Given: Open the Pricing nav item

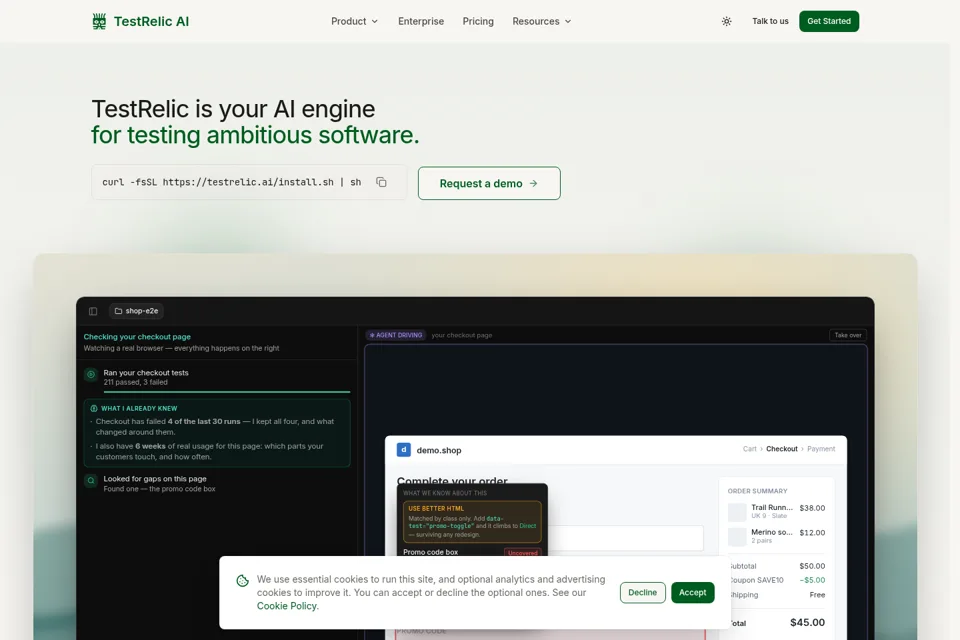Looking at the screenshot, I should click(478, 21).
